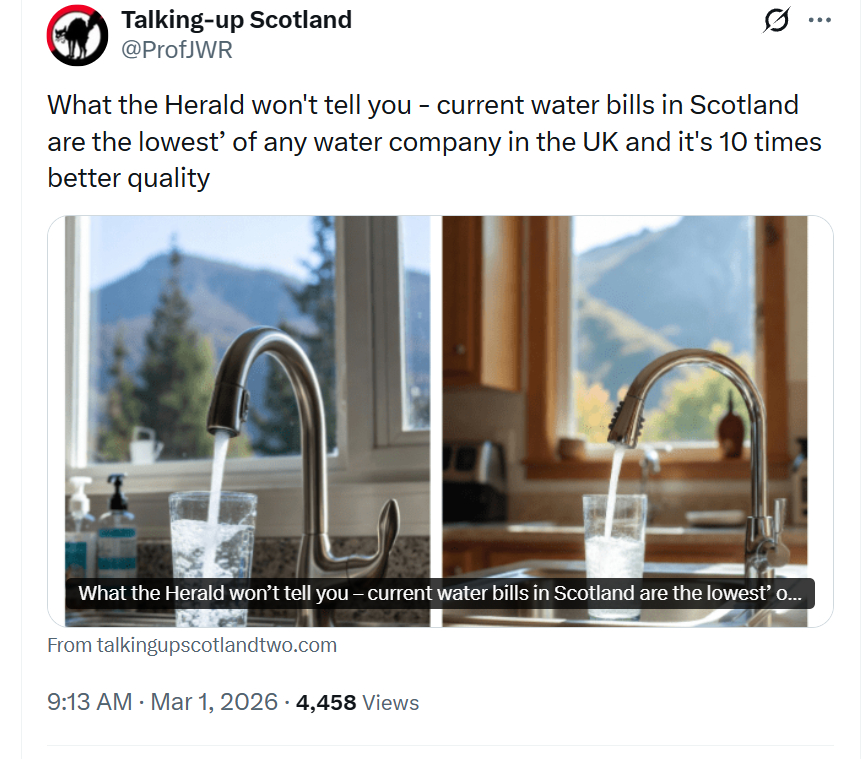
Task: Click the glass of water in left photo
Action: pos(213,540)
